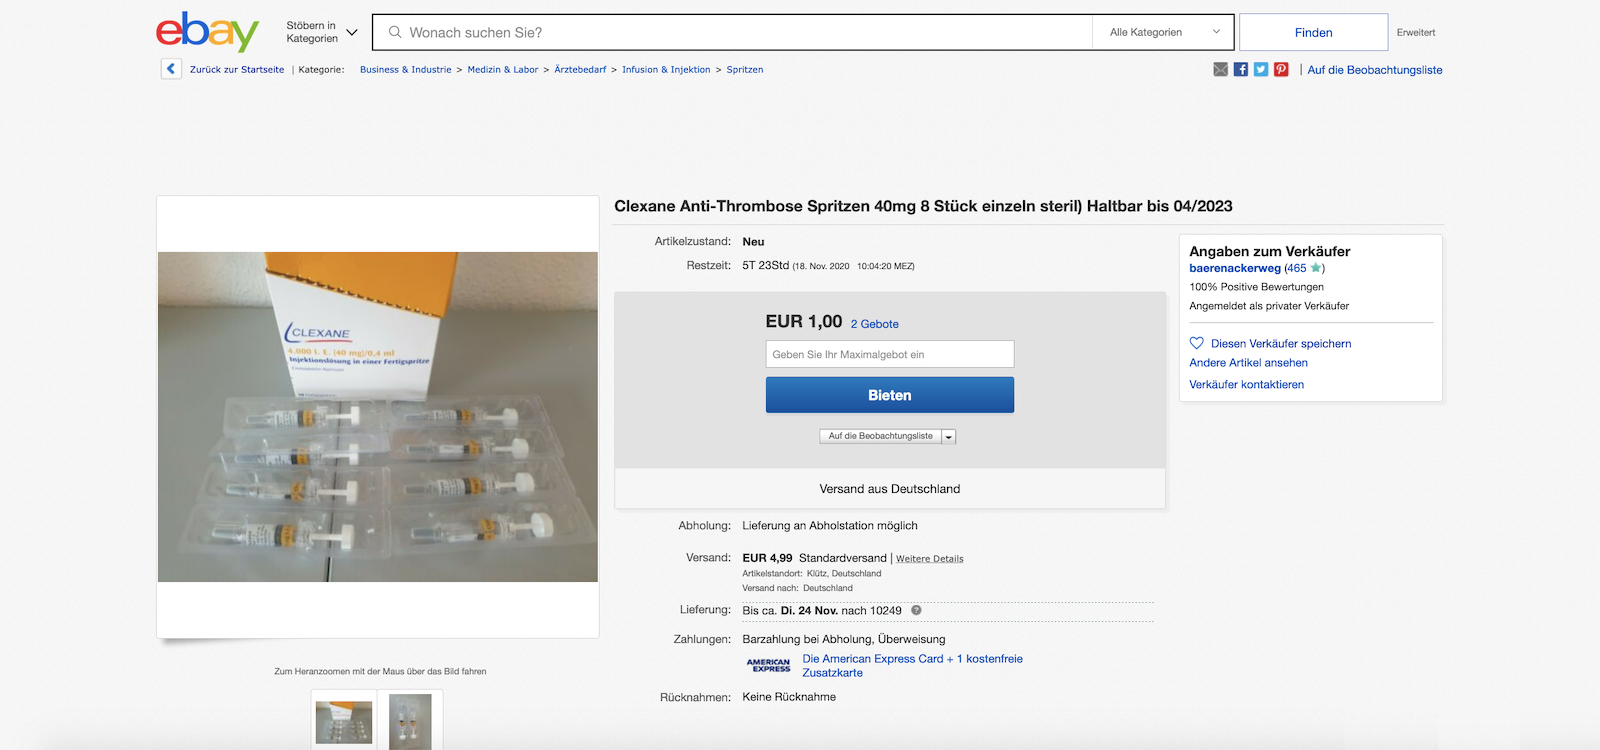Share listing on Twitter
Viewport: 1600px width, 750px height.
tap(1261, 69)
